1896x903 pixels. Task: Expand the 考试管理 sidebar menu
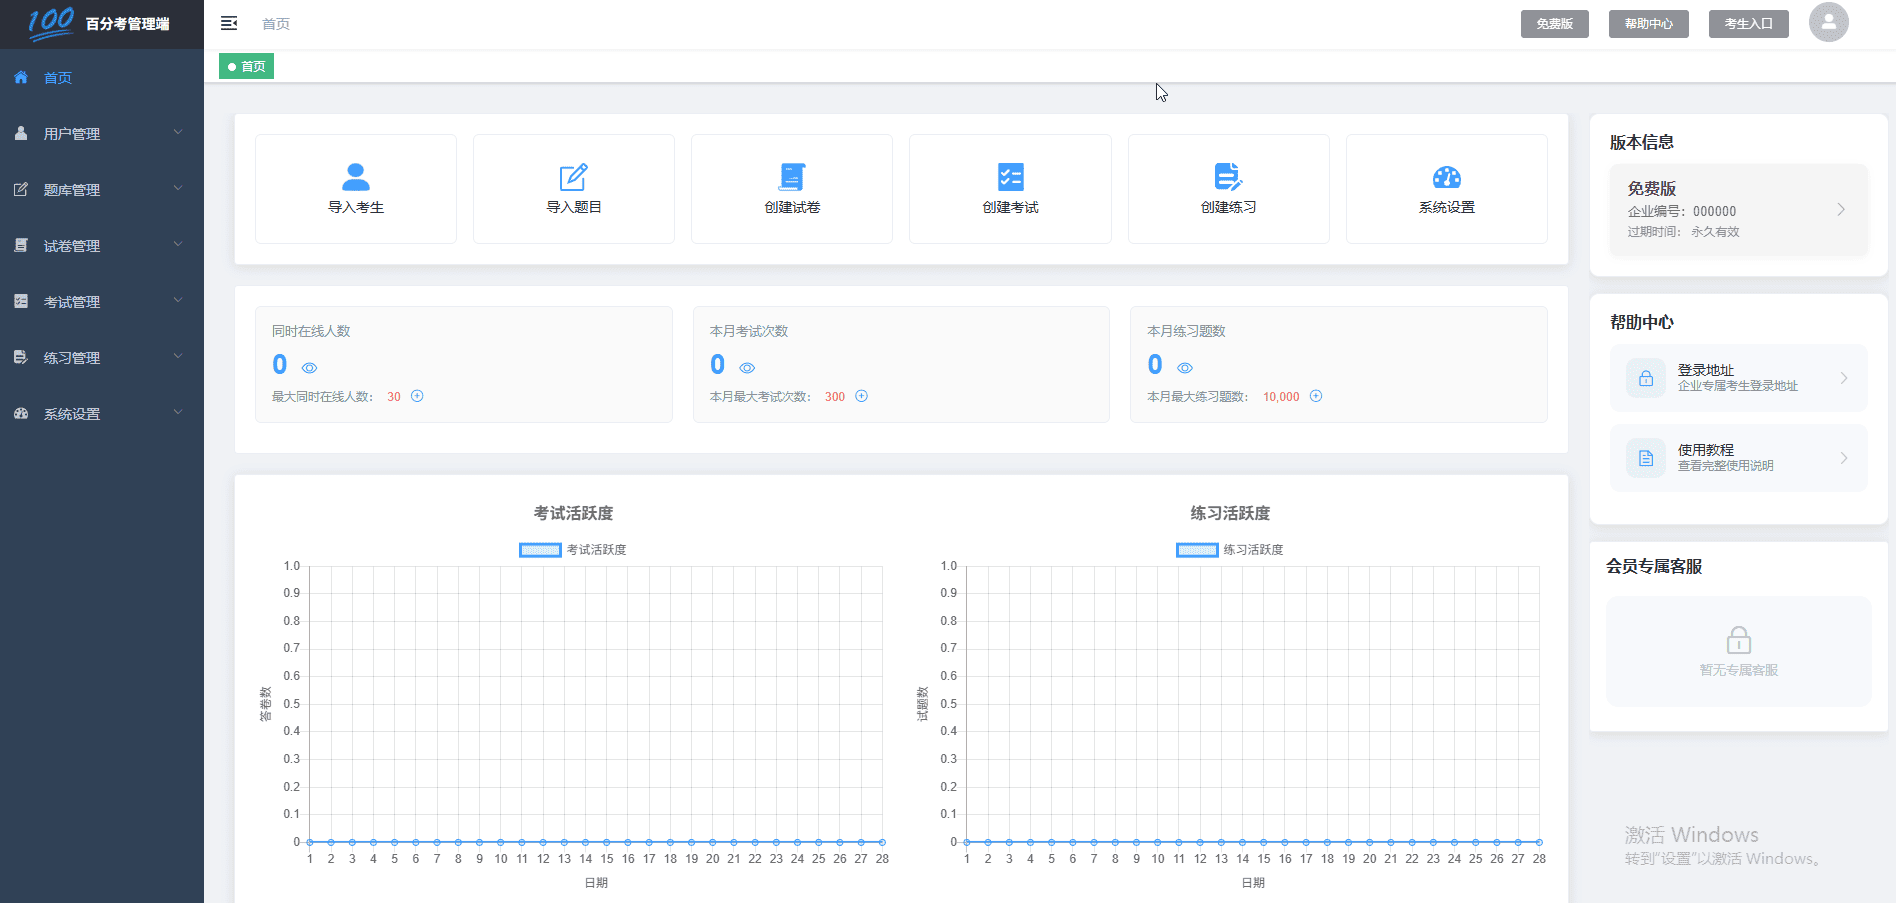(101, 301)
